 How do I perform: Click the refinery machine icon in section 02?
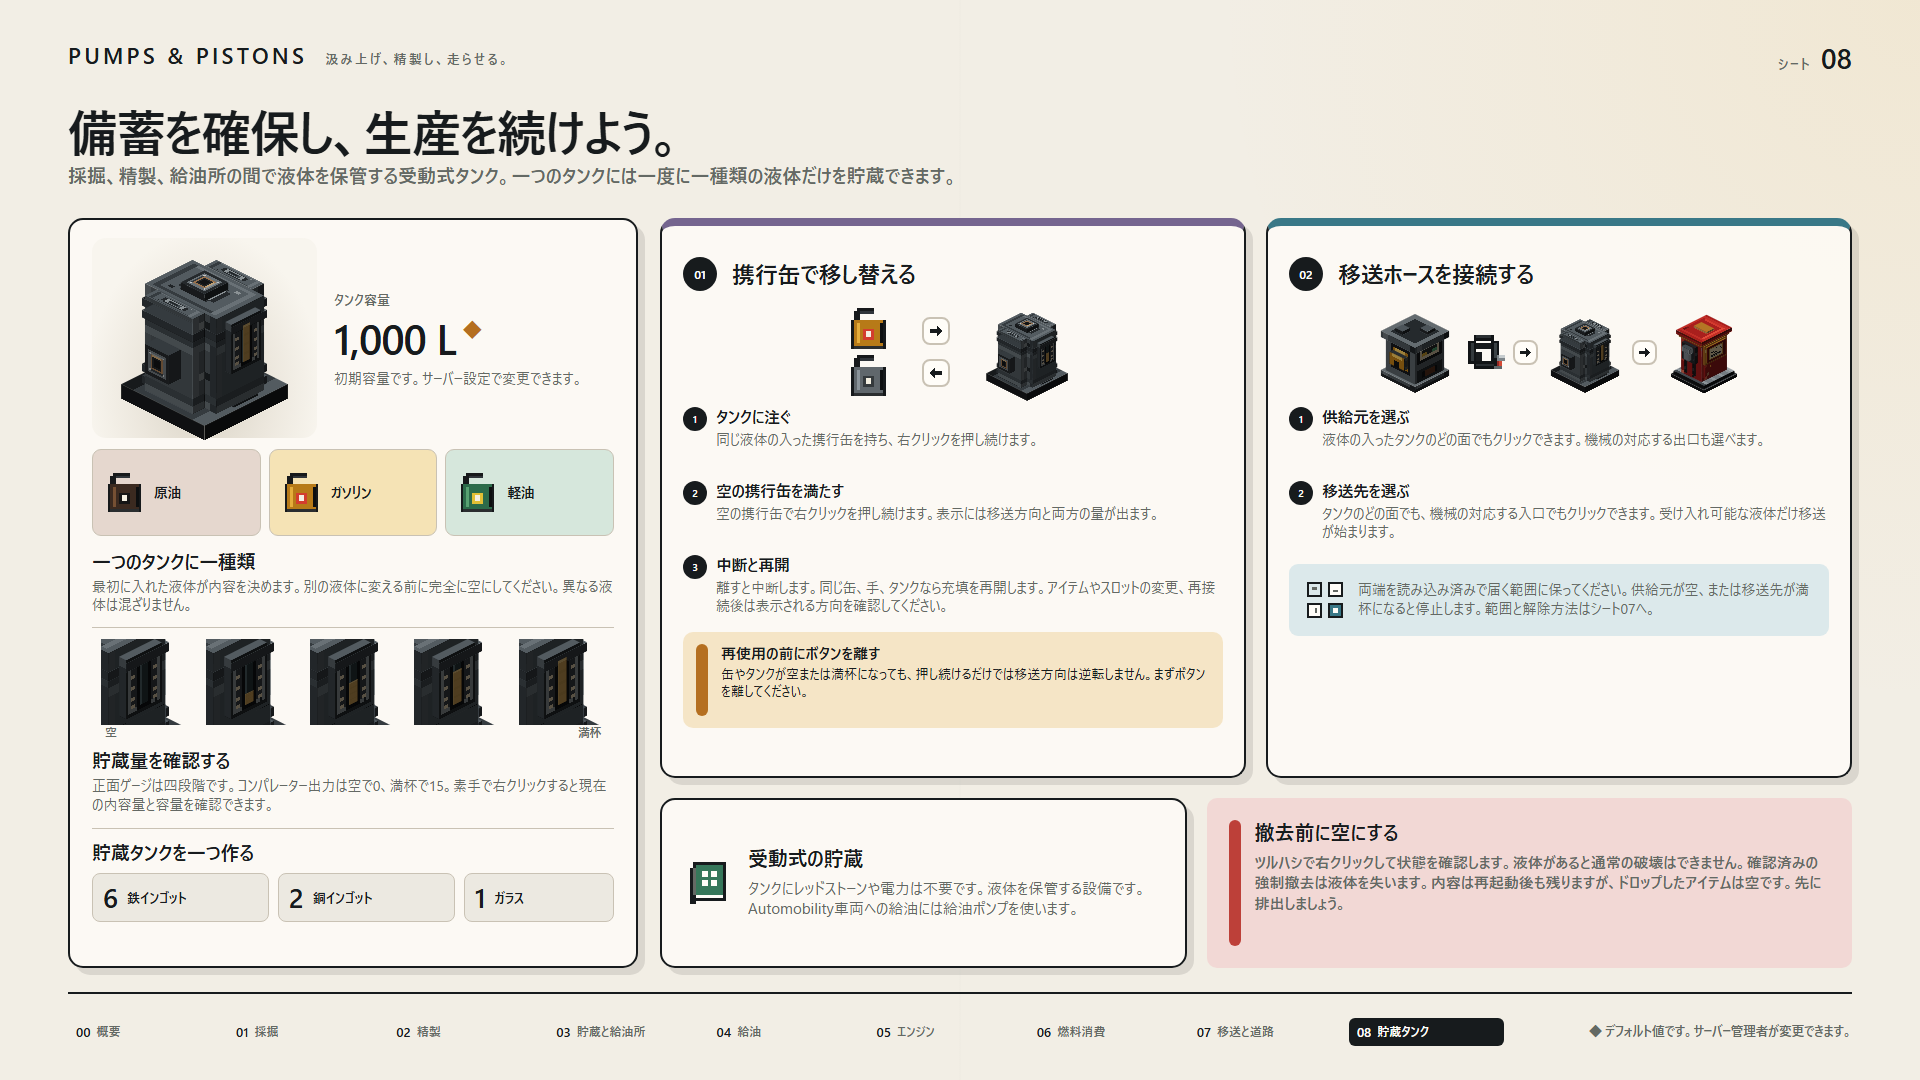click(1415, 353)
